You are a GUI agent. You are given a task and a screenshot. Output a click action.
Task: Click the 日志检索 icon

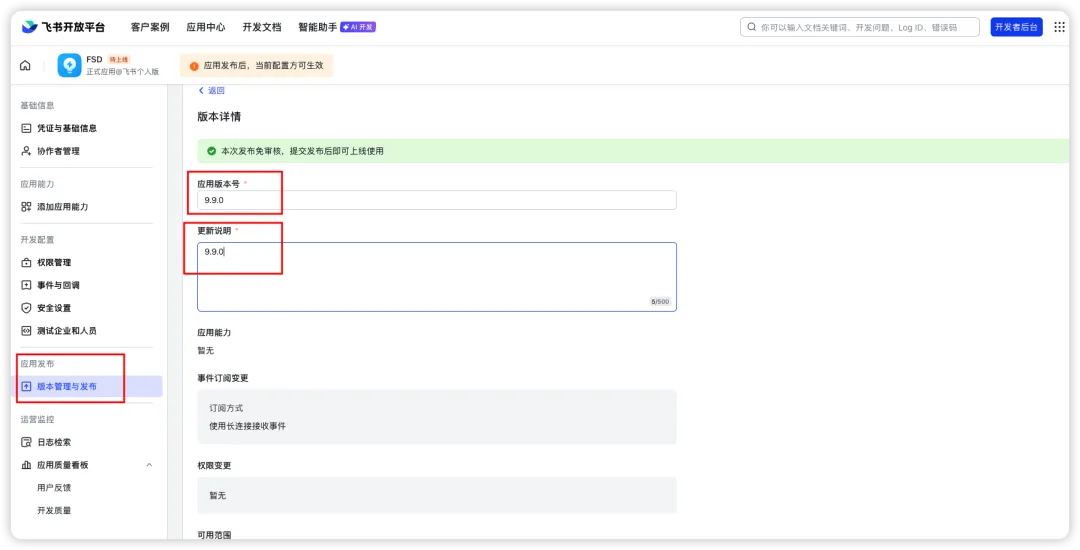point(26,442)
